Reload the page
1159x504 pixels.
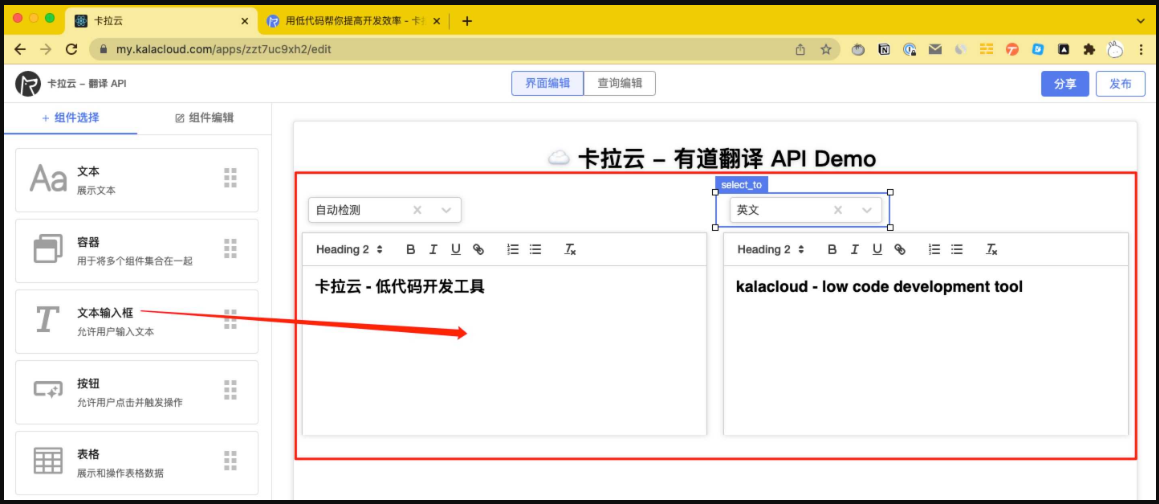[71, 50]
